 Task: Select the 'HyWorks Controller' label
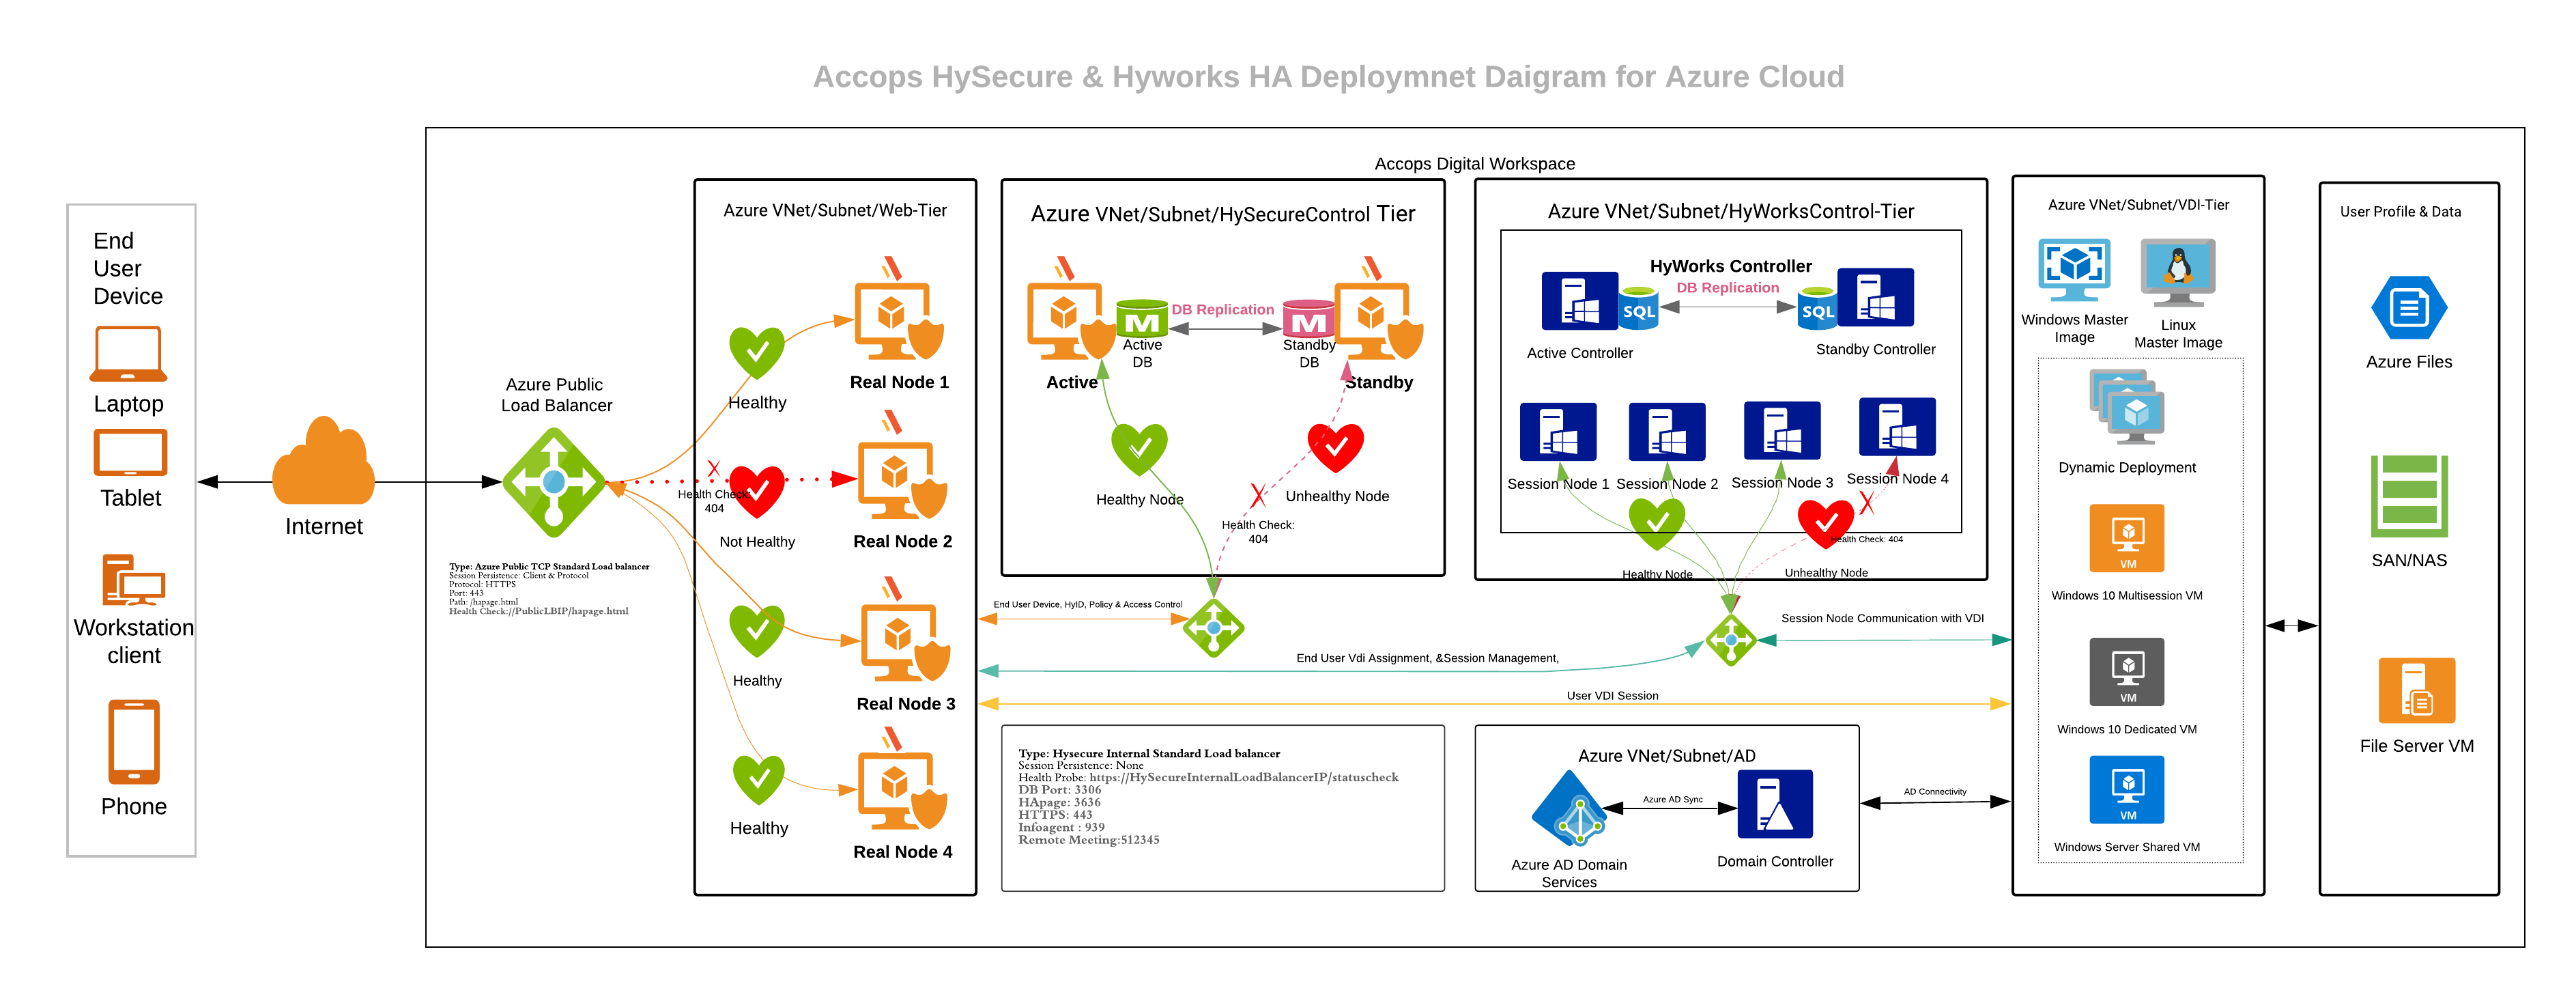click(1730, 266)
